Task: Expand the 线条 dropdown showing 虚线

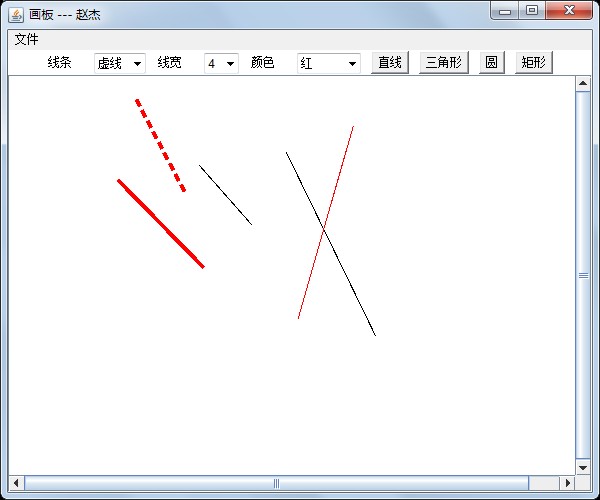Action: pyautogui.click(x=120, y=63)
